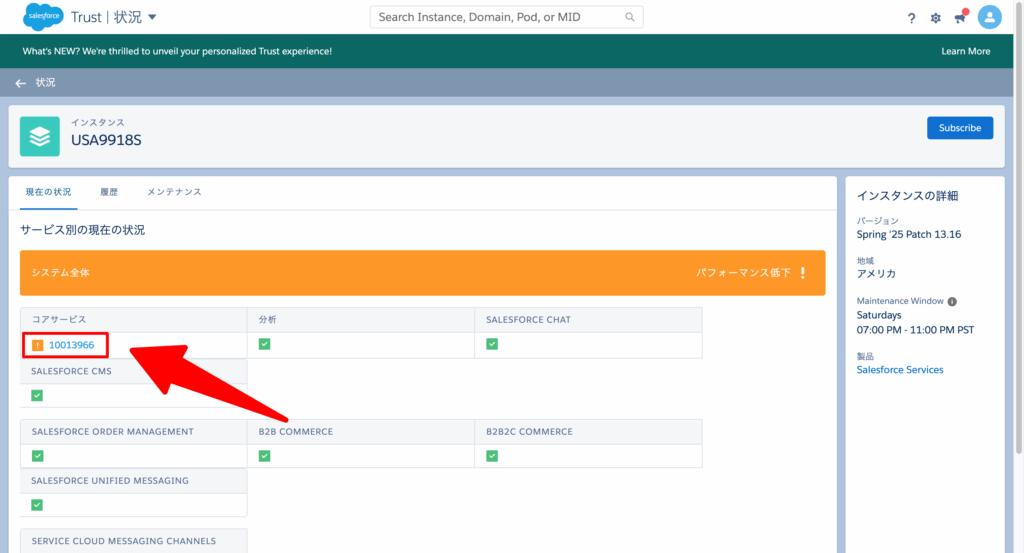
Task: Click the SALESFORCE CMS header
Action: point(71,371)
